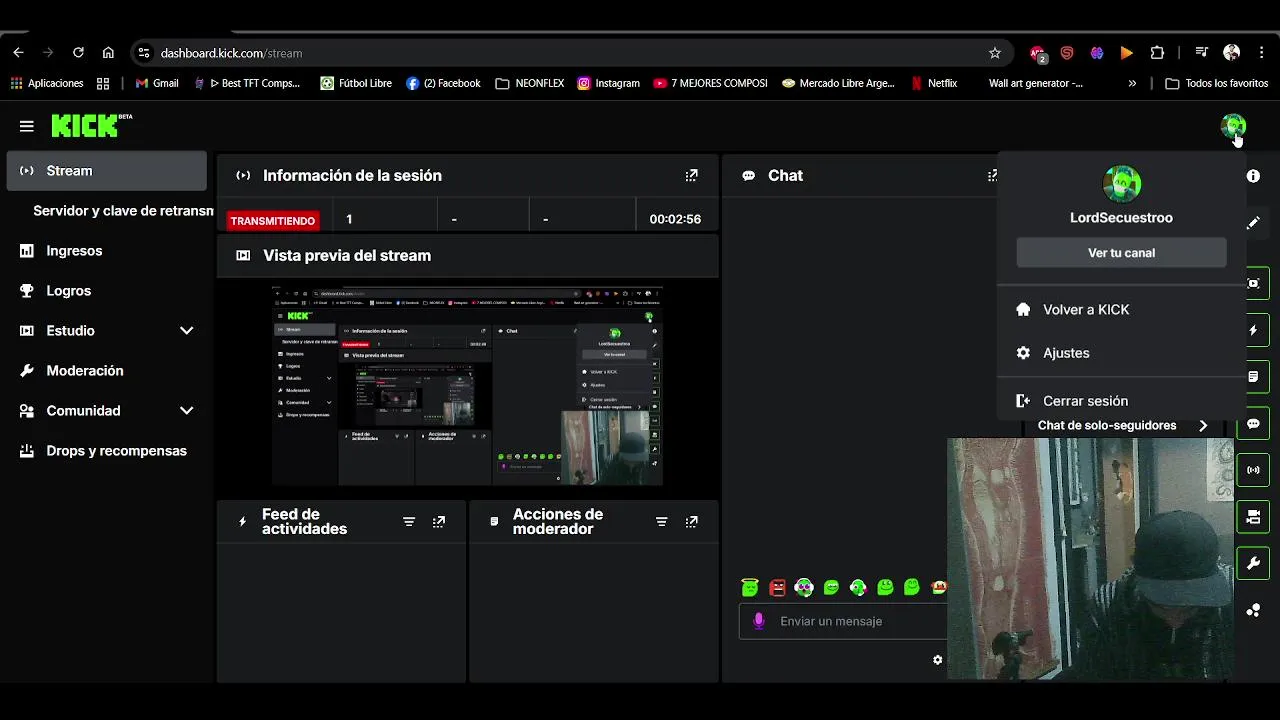
Task: Expand the Estudio sidebar section
Action: click(x=186, y=331)
